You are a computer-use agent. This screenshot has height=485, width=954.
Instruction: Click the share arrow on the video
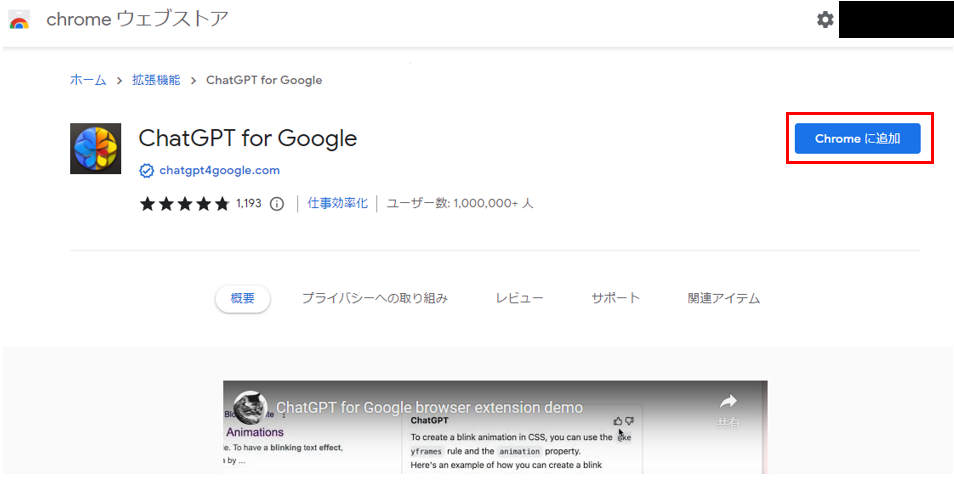(728, 401)
